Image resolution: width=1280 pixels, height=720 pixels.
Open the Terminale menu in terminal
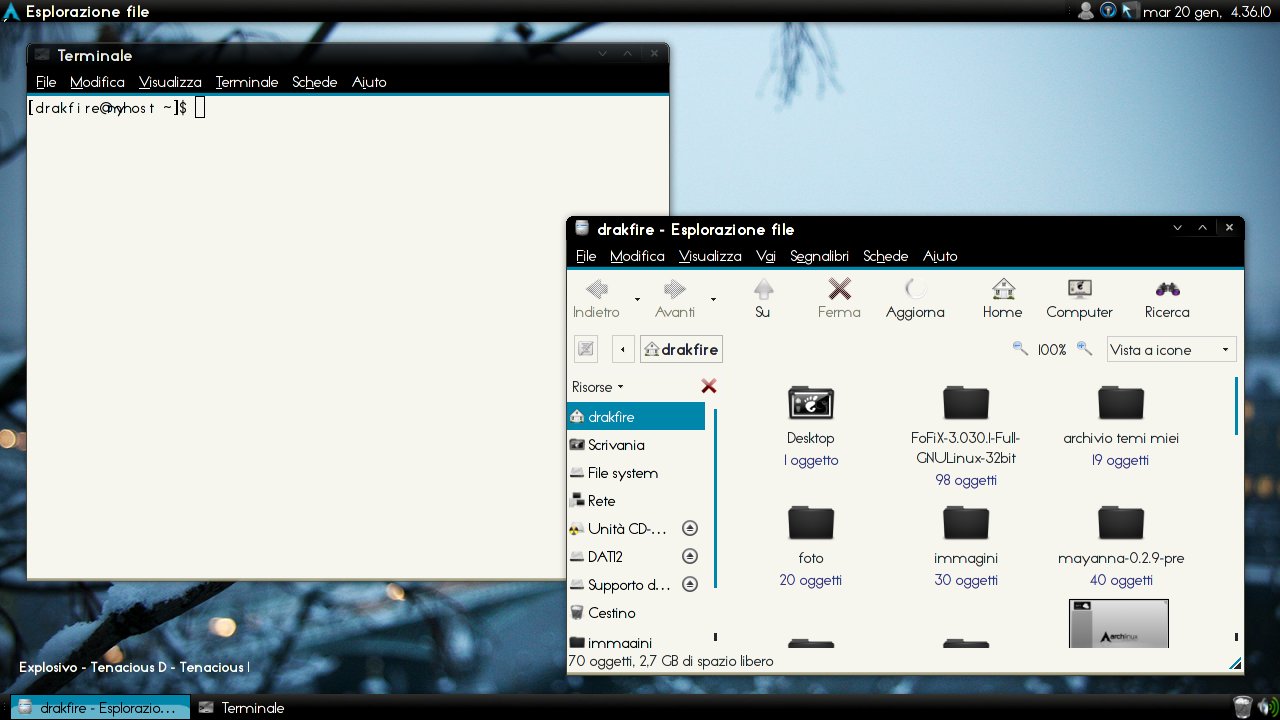(x=247, y=82)
